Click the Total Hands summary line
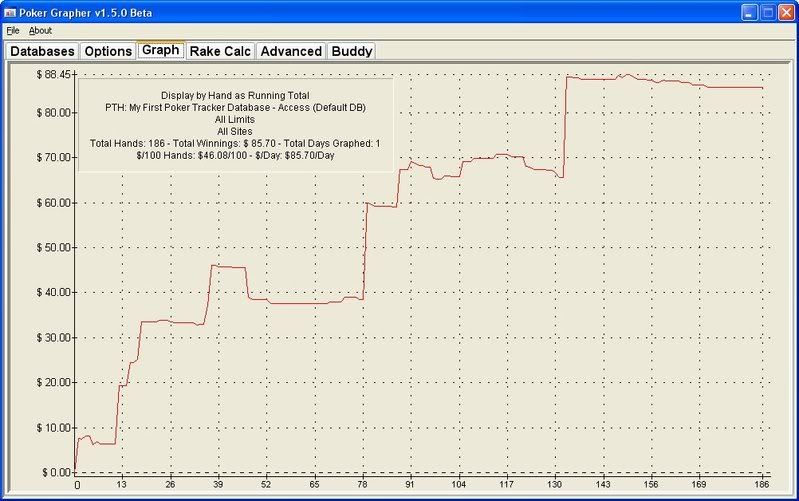799x501 pixels. coord(234,144)
